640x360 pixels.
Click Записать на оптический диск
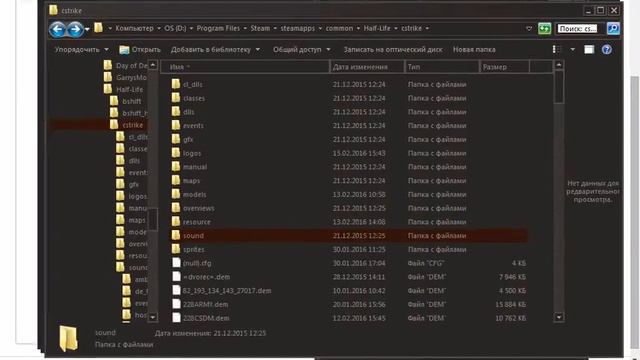tap(393, 49)
